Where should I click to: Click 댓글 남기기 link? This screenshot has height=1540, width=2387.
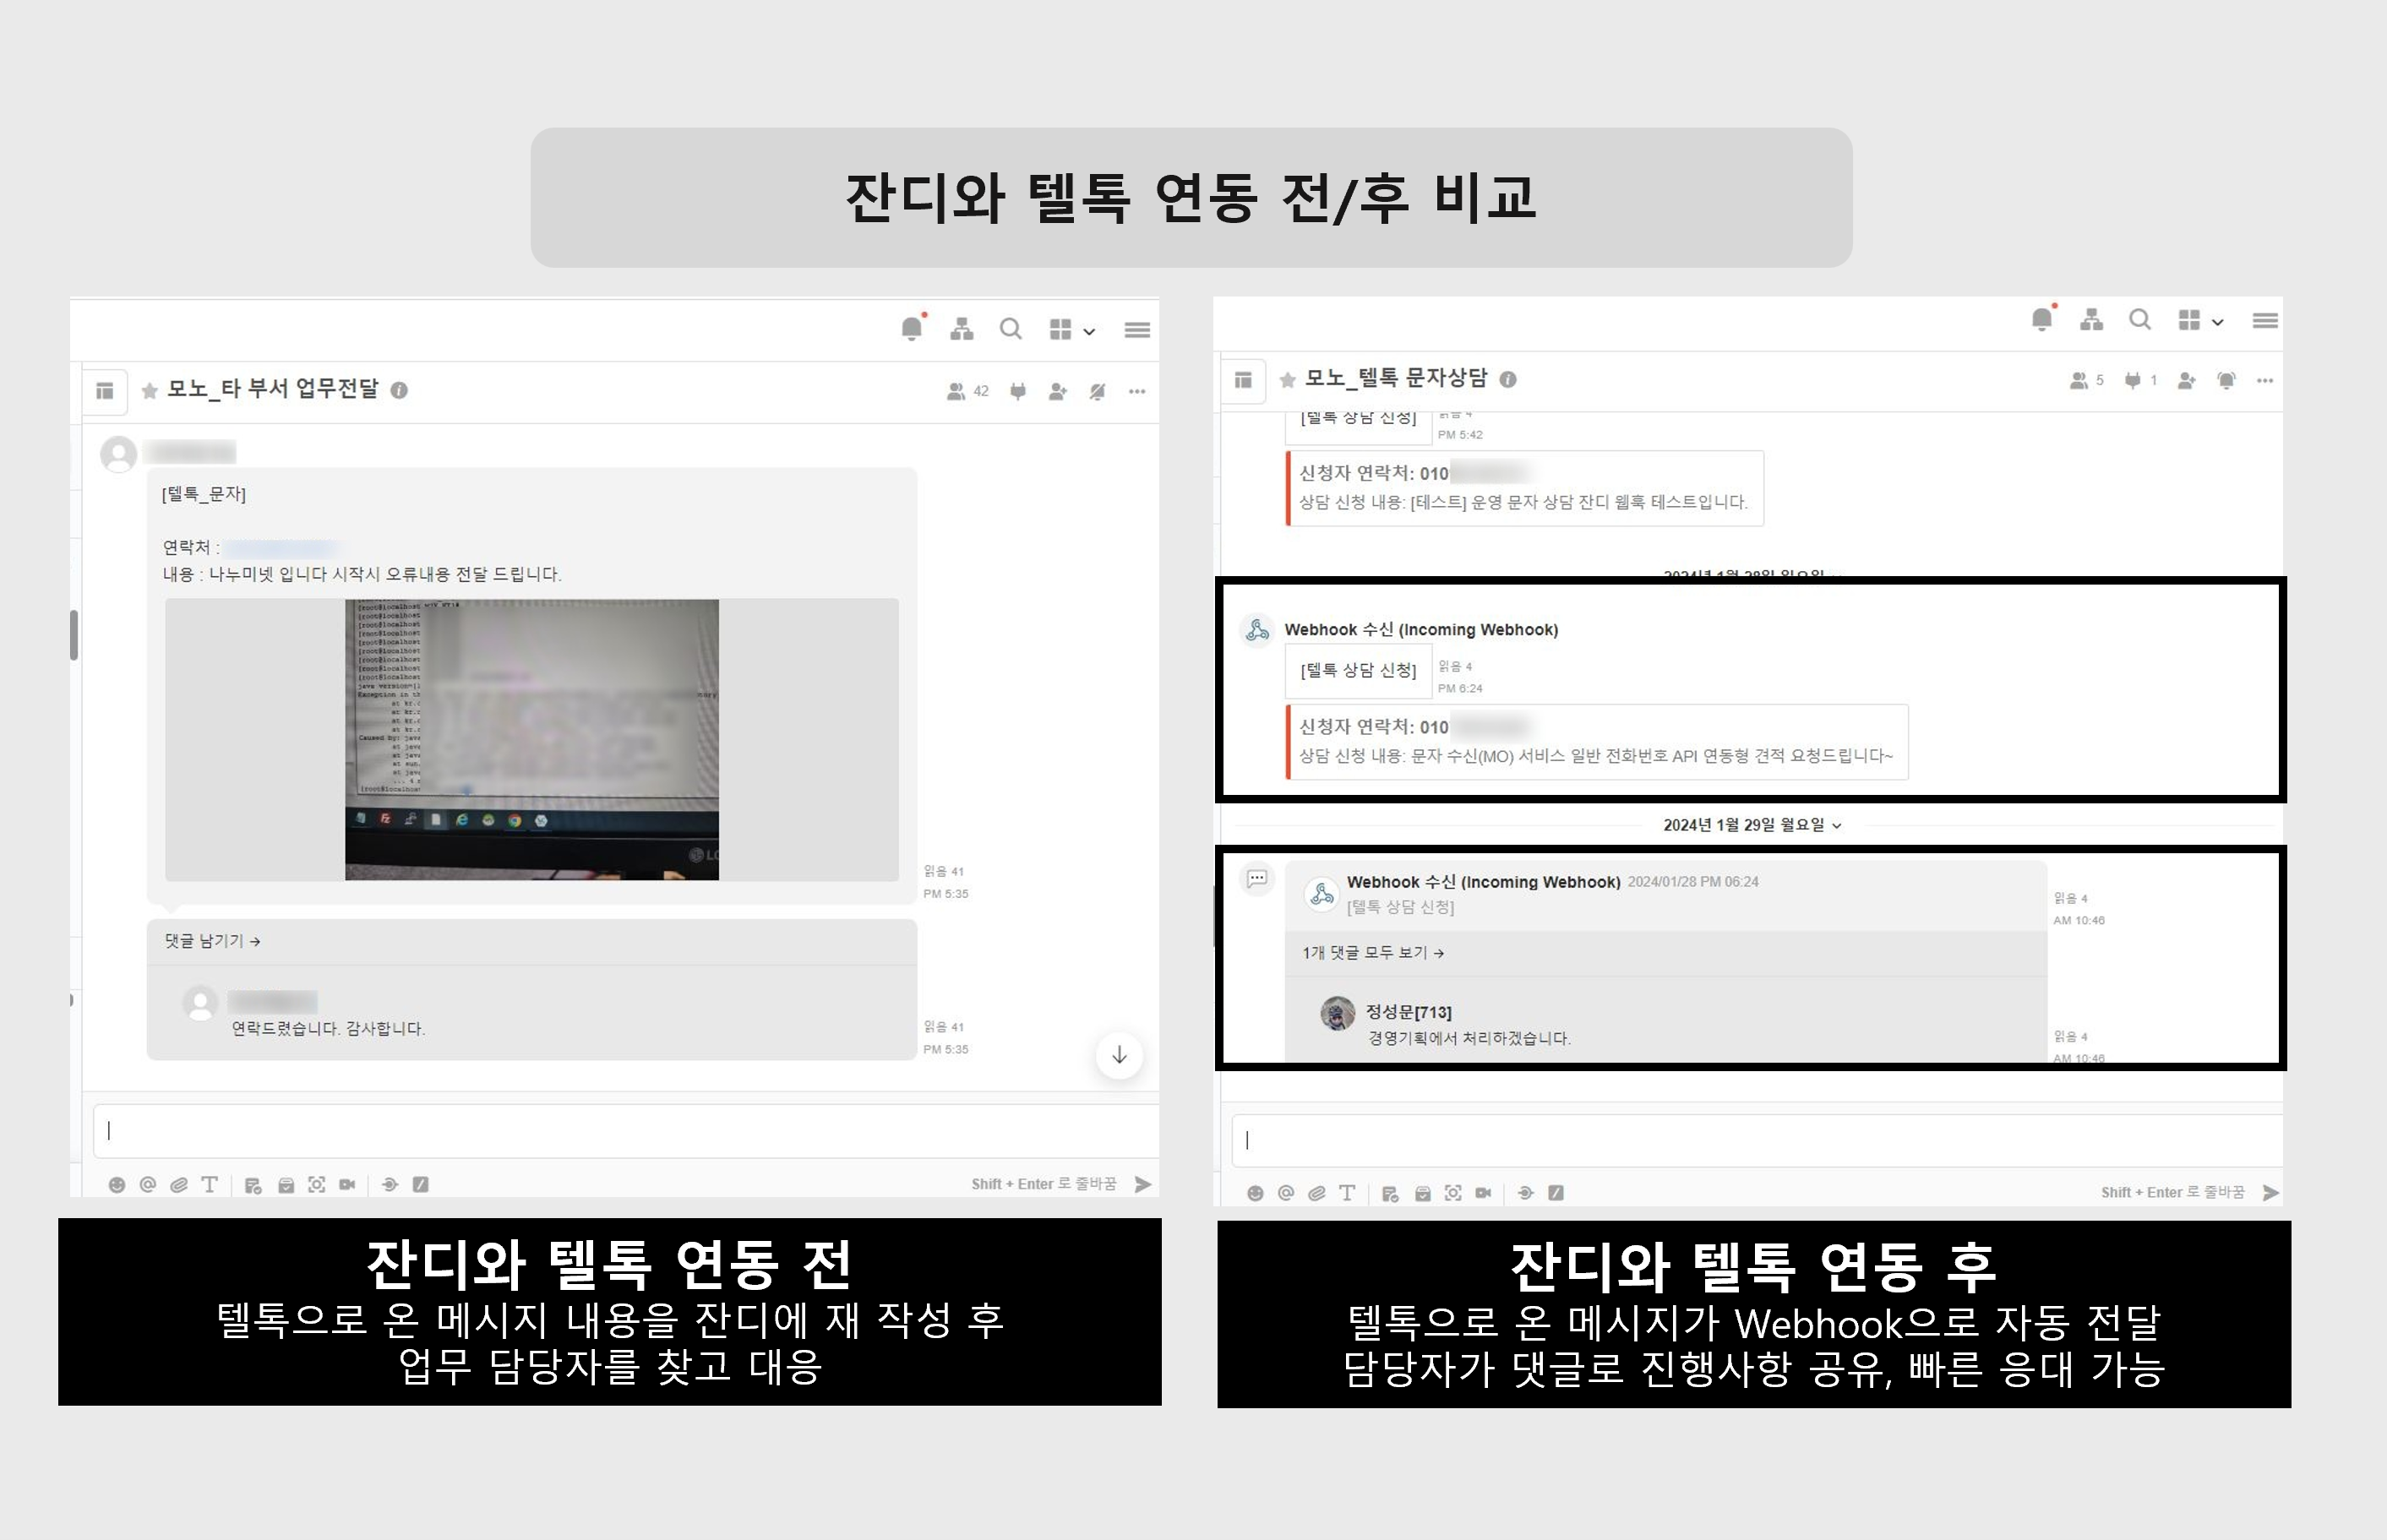coord(212,941)
